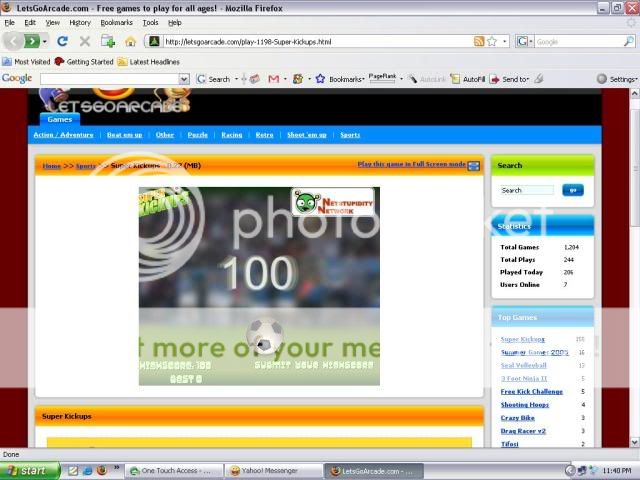Open Free Kick Challenge in Top Games
Viewport: 640px width, 480px height.
(x=531, y=391)
